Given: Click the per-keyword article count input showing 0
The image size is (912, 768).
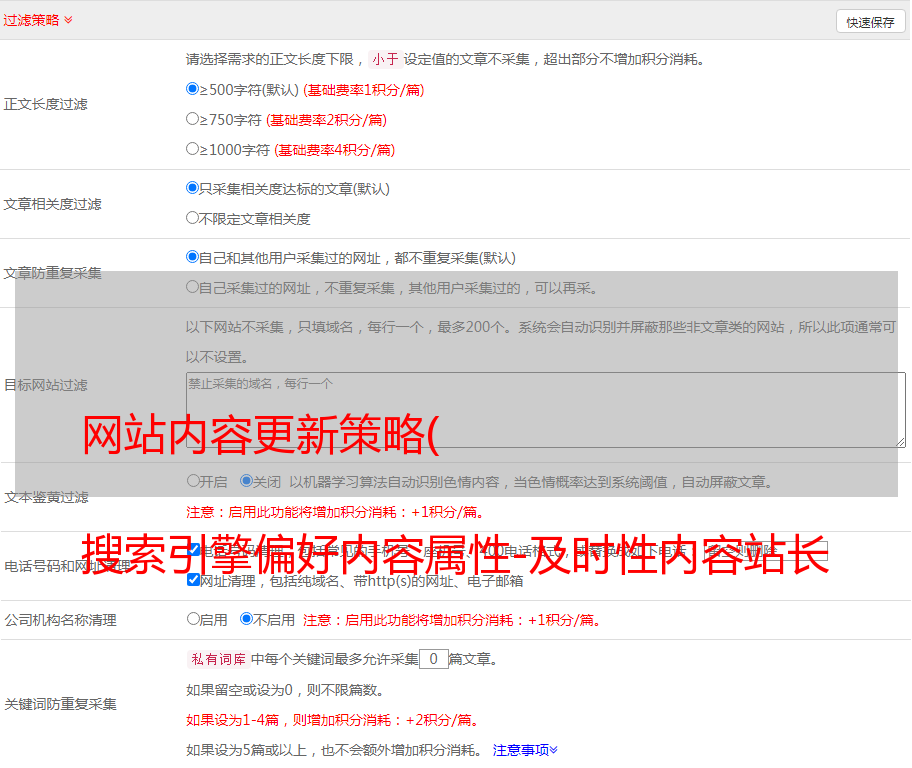Looking at the screenshot, I should tap(433, 659).
